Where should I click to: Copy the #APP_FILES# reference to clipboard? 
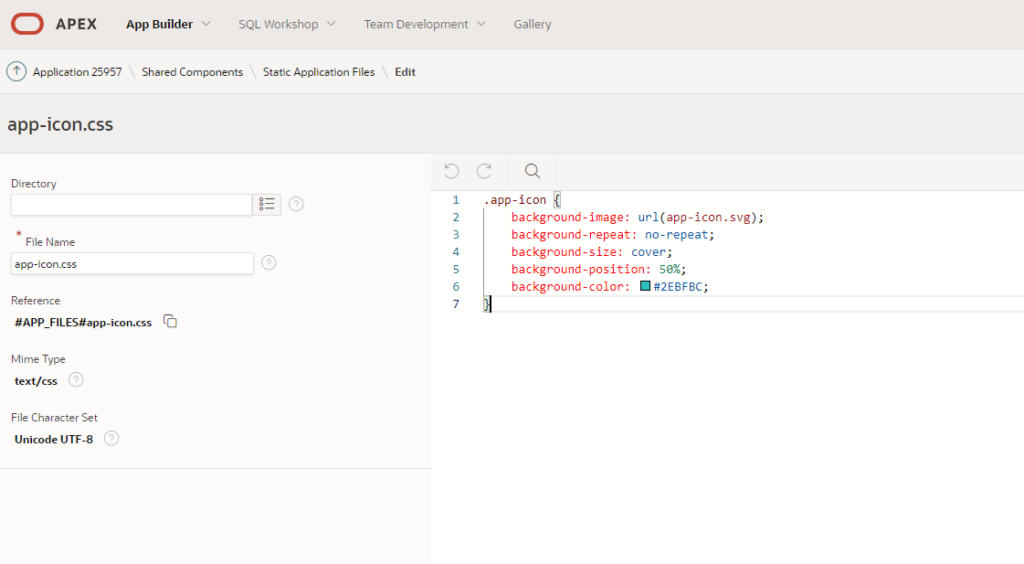click(171, 322)
